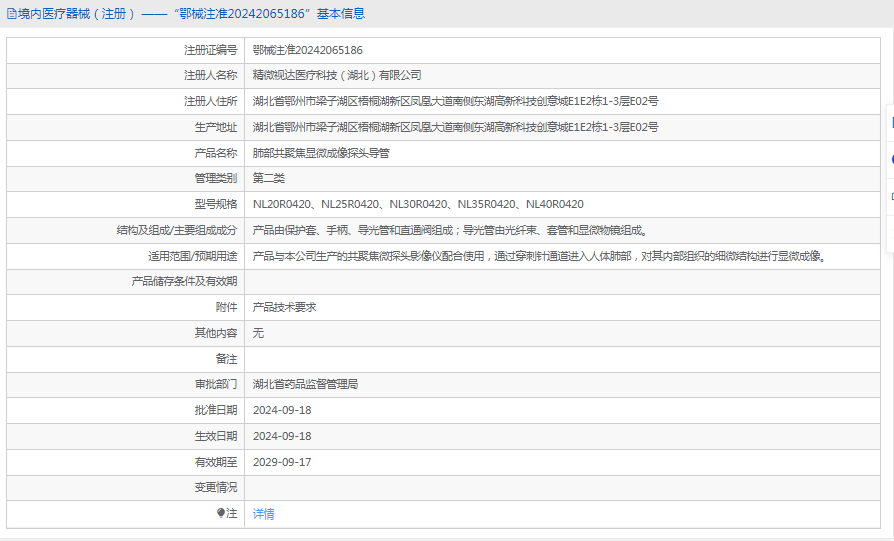Click the 生效日期 label
The height and width of the screenshot is (541, 894).
pyautogui.click(x=216, y=436)
